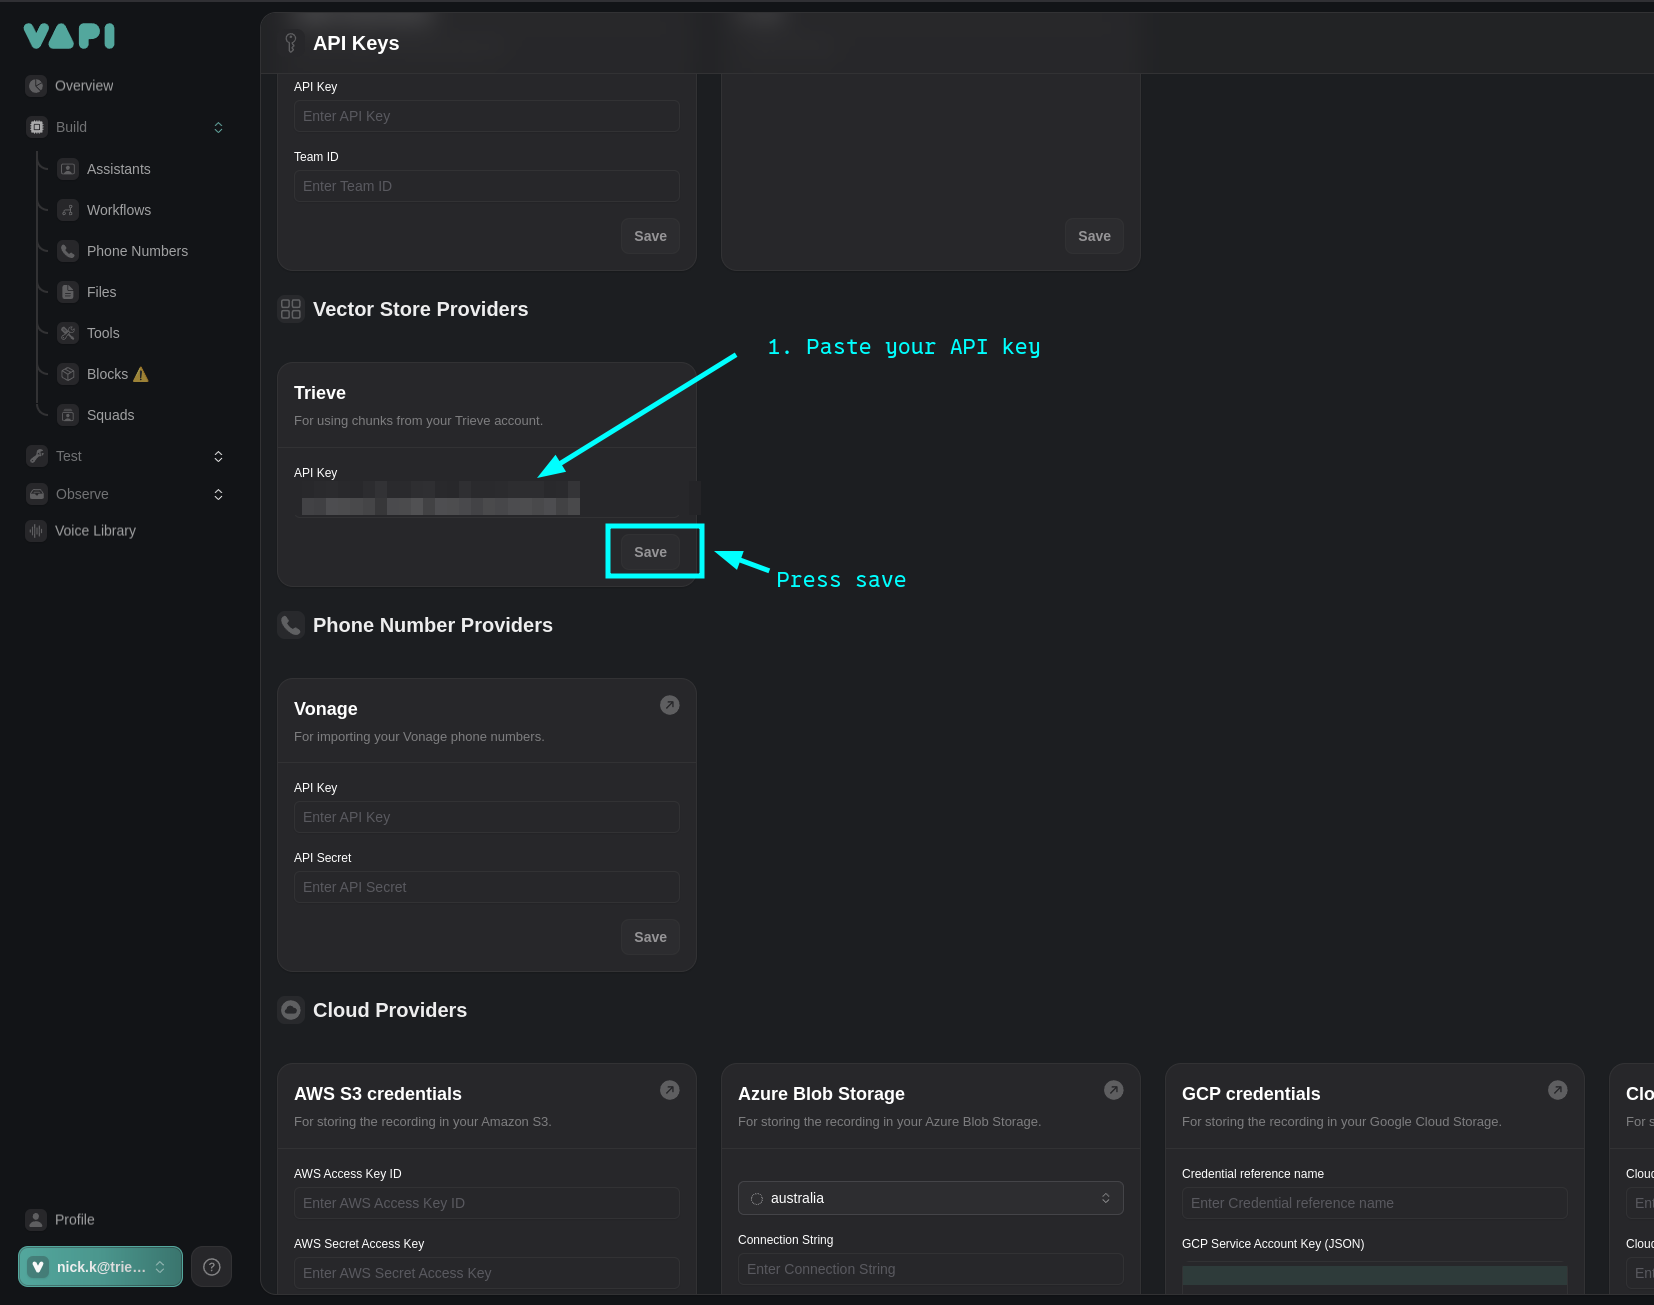Screen dimensions: 1654x1305
Task: Click the Cloud Providers cloud icon
Action: (291, 1010)
